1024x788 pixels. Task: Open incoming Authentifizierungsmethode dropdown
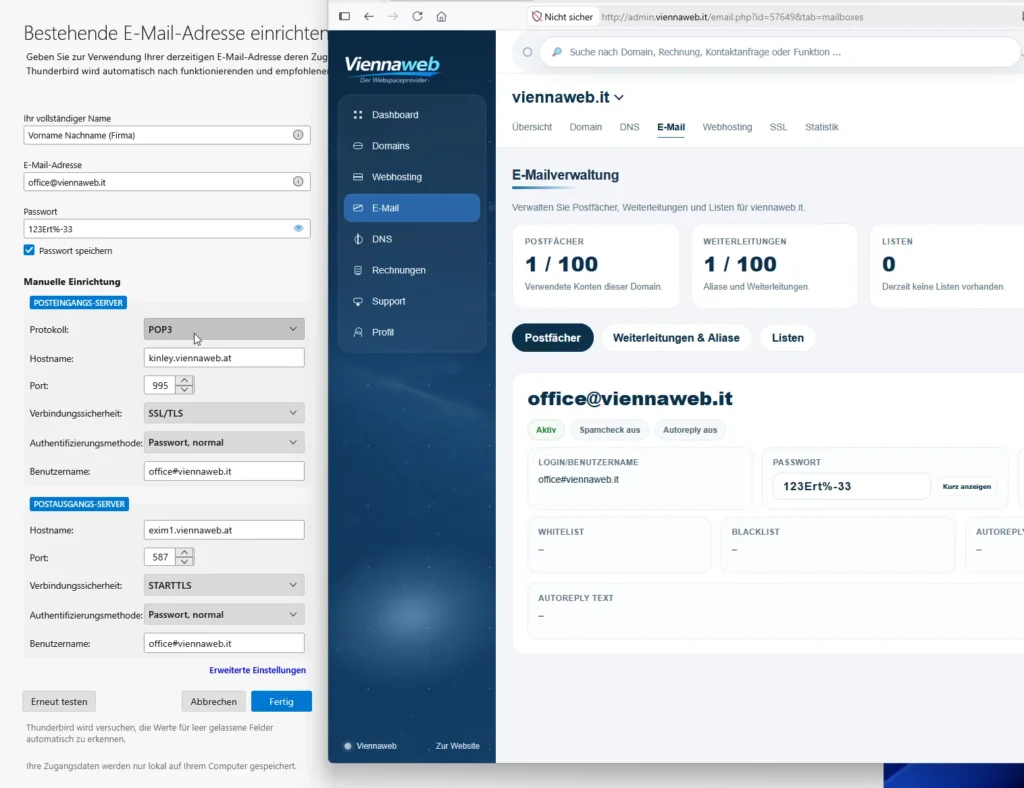click(224, 442)
